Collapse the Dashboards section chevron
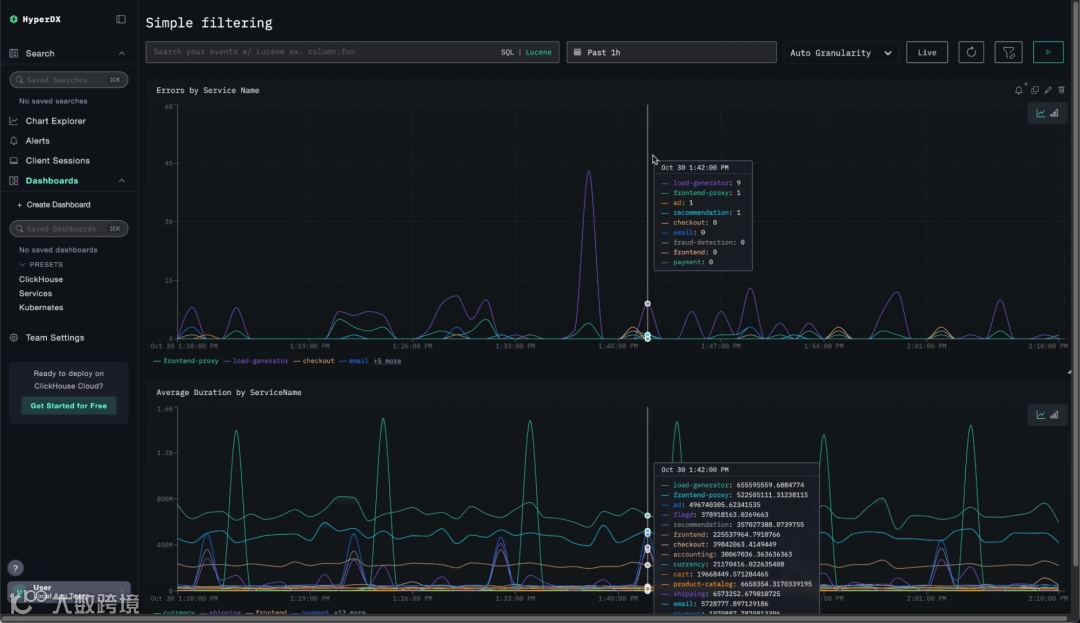This screenshot has height=623, width=1080. pyautogui.click(x=121, y=180)
